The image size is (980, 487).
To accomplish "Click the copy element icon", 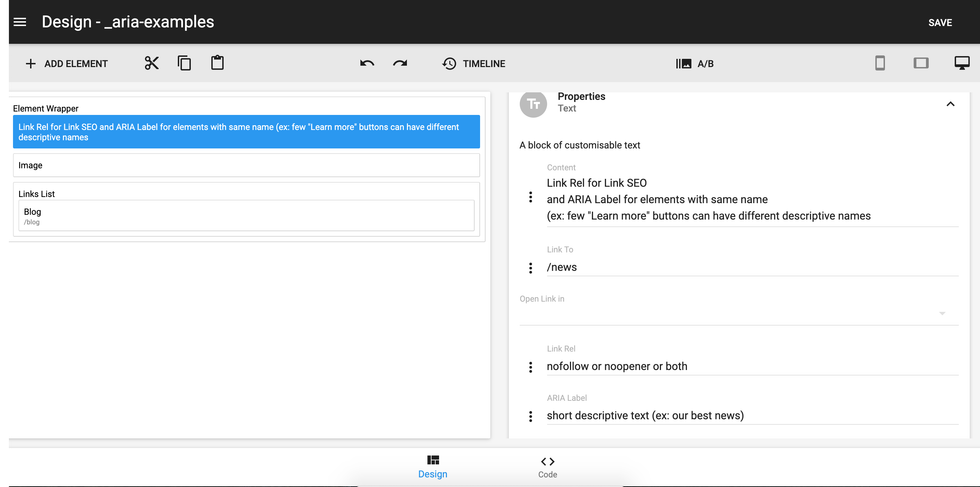I will point(184,63).
